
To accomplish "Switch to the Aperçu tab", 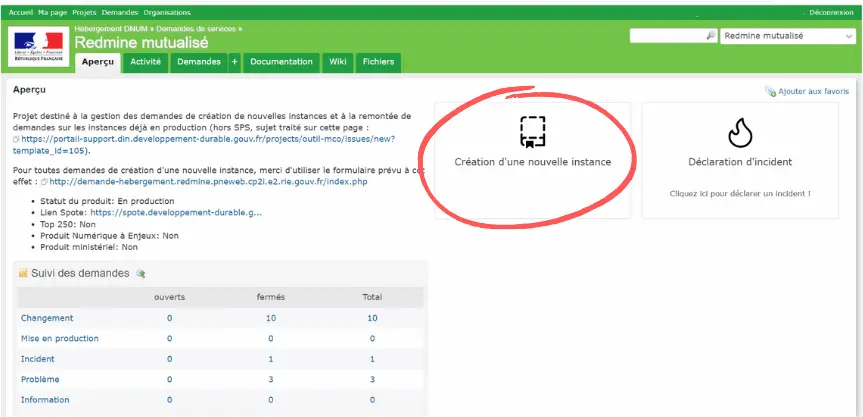I will pyautogui.click(x=97, y=62).
